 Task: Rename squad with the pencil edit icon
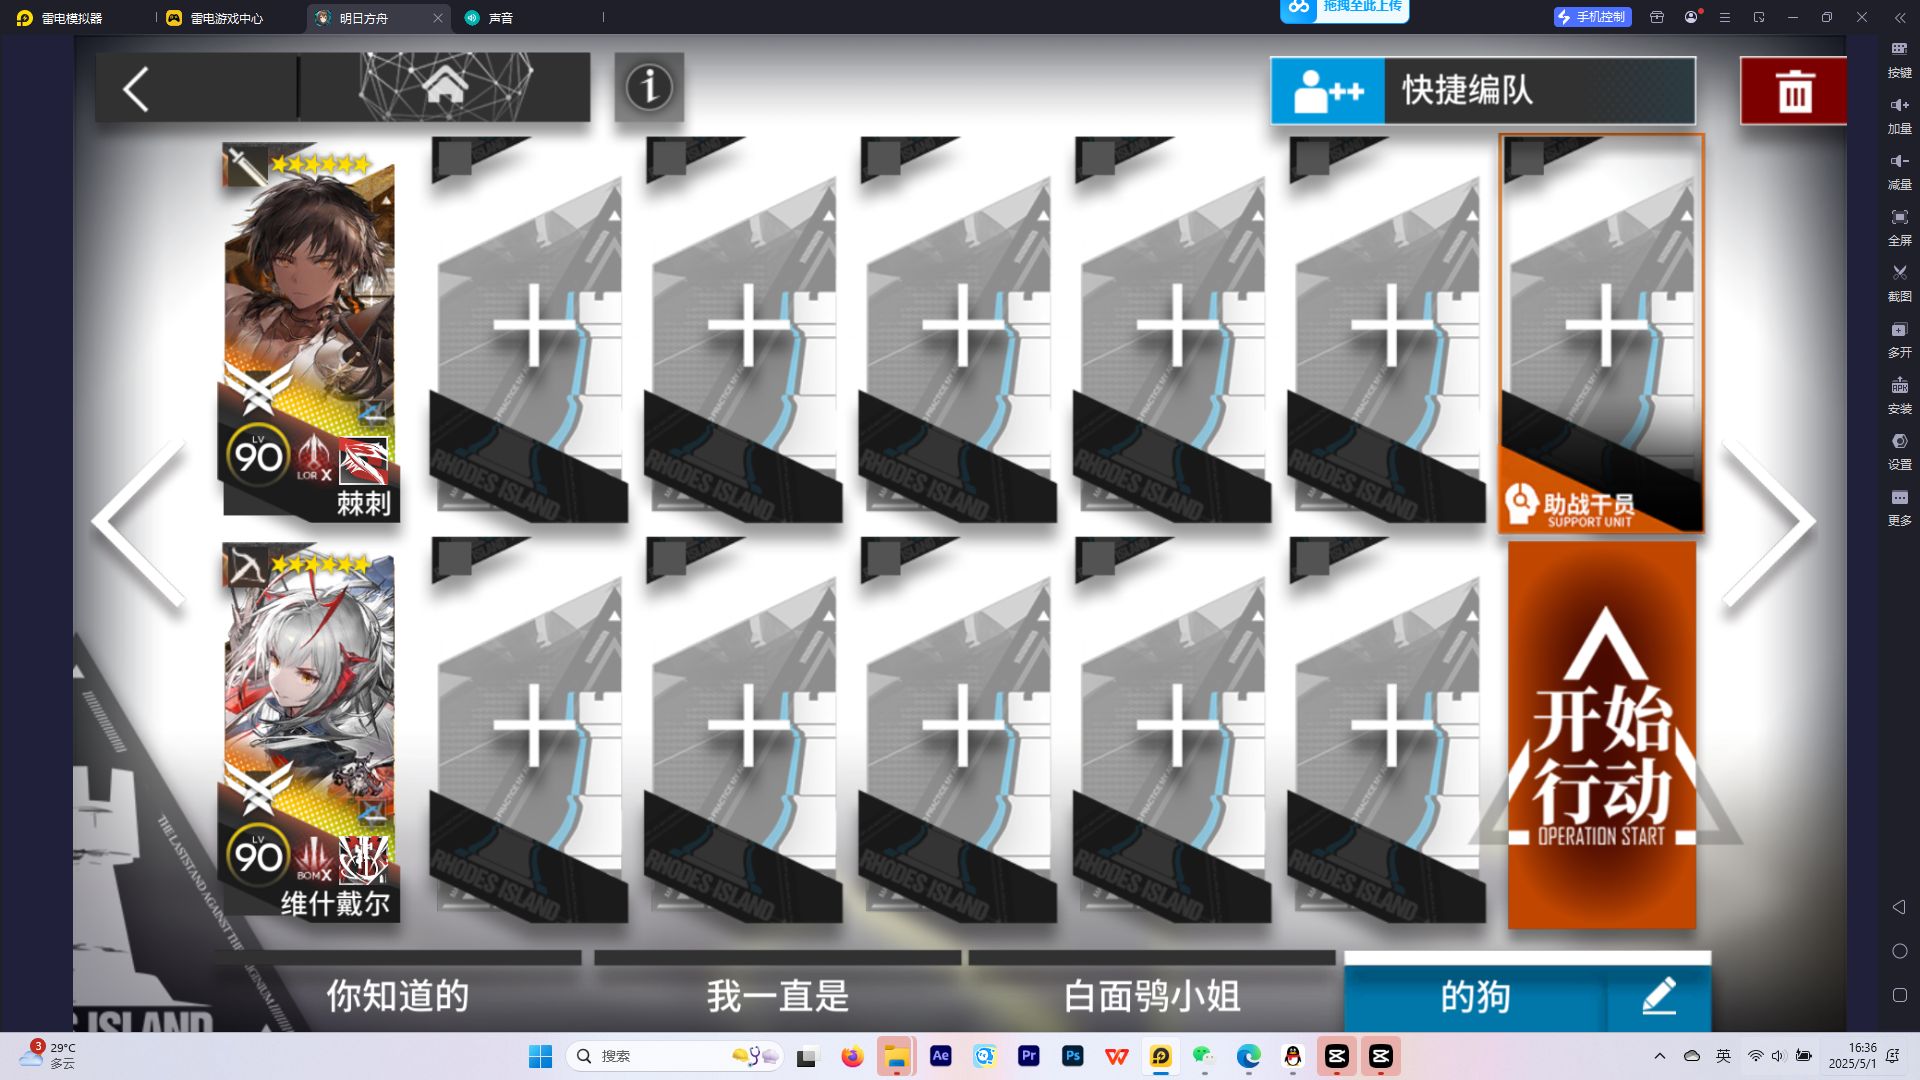tap(1659, 996)
